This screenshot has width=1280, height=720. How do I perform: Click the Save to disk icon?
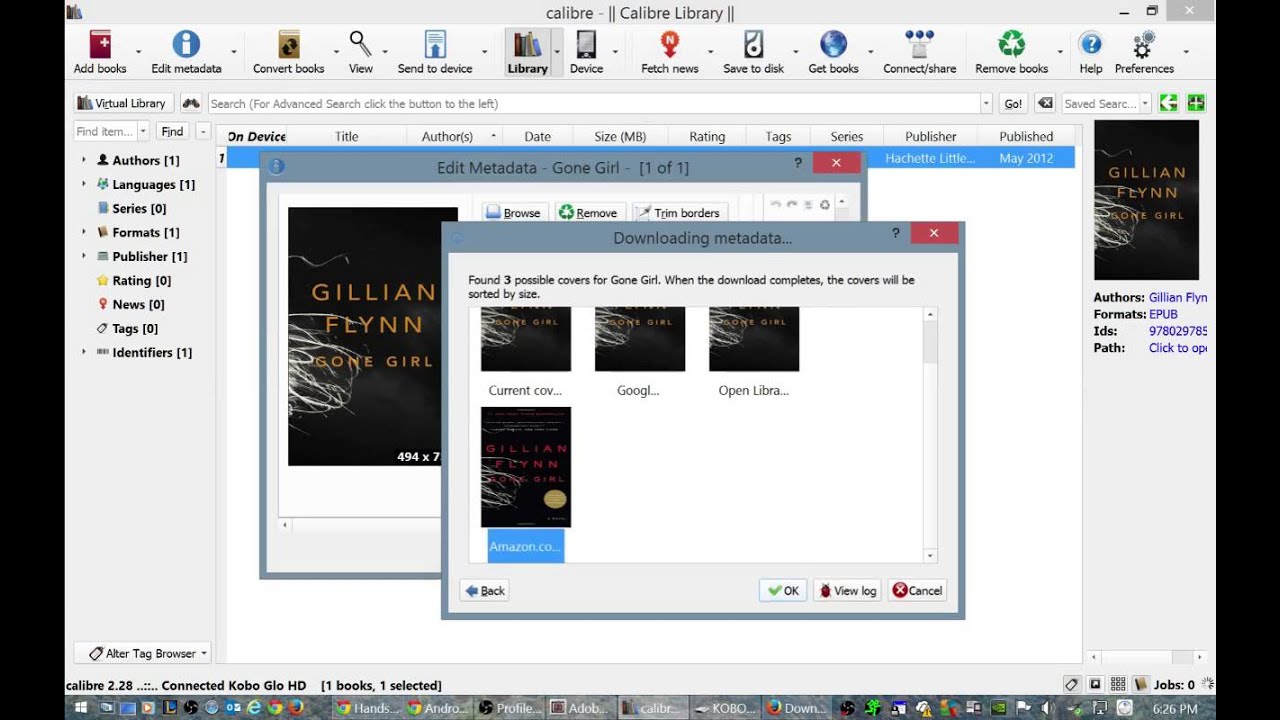pos(754,44)
